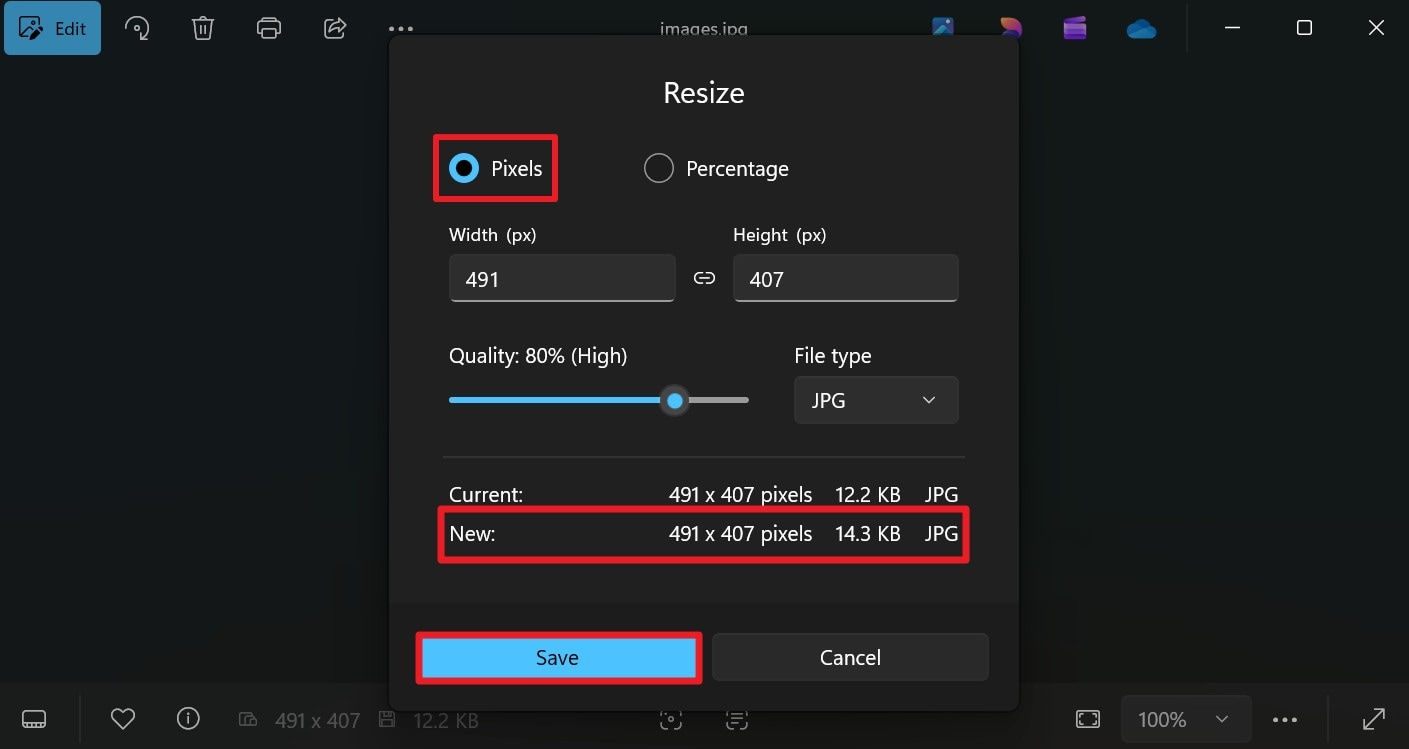Click the share icon
The image size is (1409, 749).
pos(335,28)
